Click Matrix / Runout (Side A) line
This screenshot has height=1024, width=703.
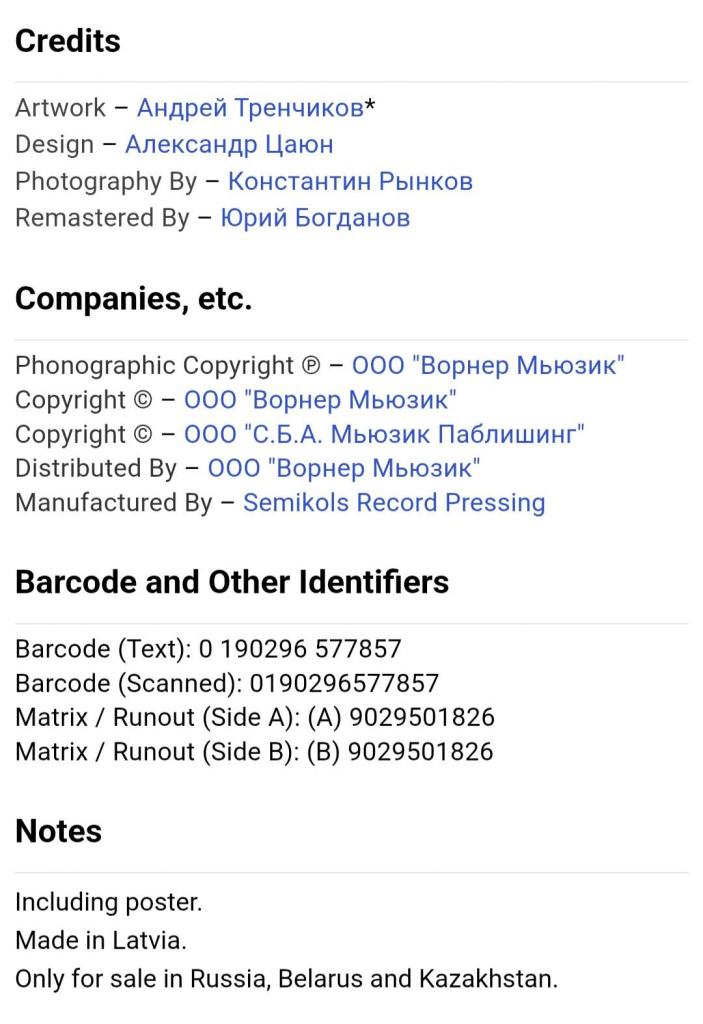pos(255,717)
